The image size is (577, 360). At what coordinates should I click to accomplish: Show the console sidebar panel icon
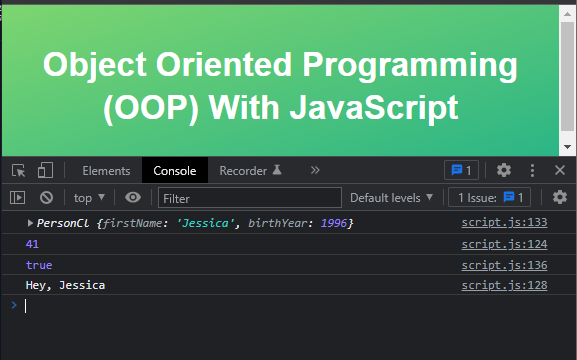click(17, 198)
